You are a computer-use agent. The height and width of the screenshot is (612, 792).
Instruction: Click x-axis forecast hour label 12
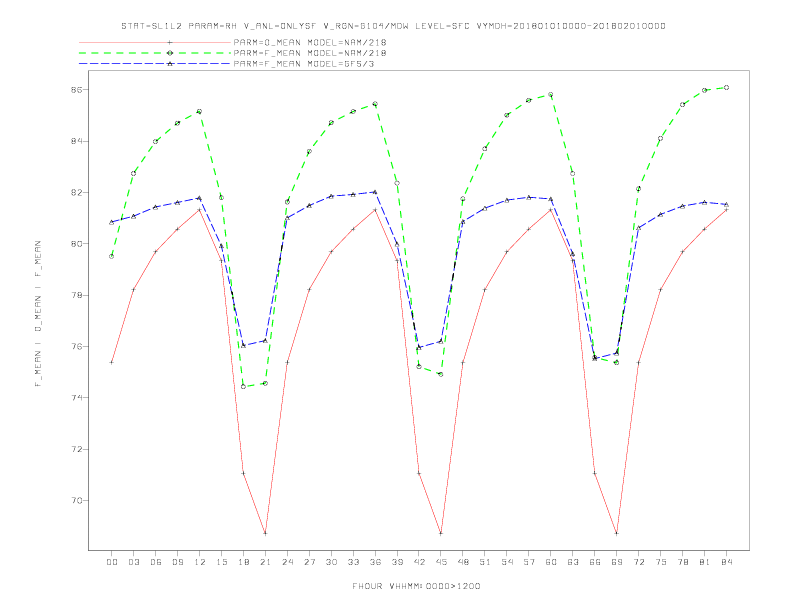pyautogui.click(x=200, y=562)
